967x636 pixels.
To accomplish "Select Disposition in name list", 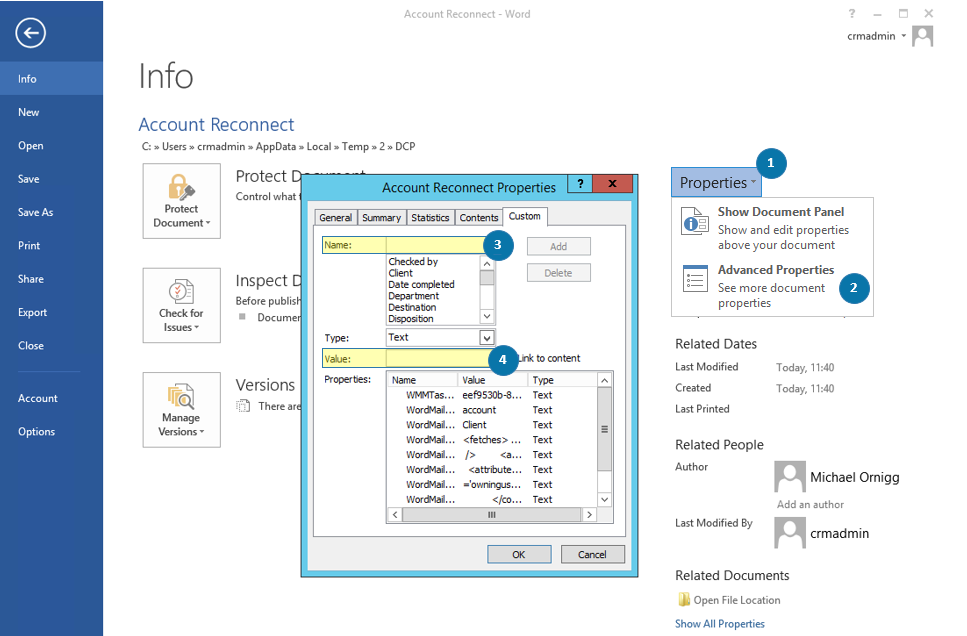I will 411,319.
